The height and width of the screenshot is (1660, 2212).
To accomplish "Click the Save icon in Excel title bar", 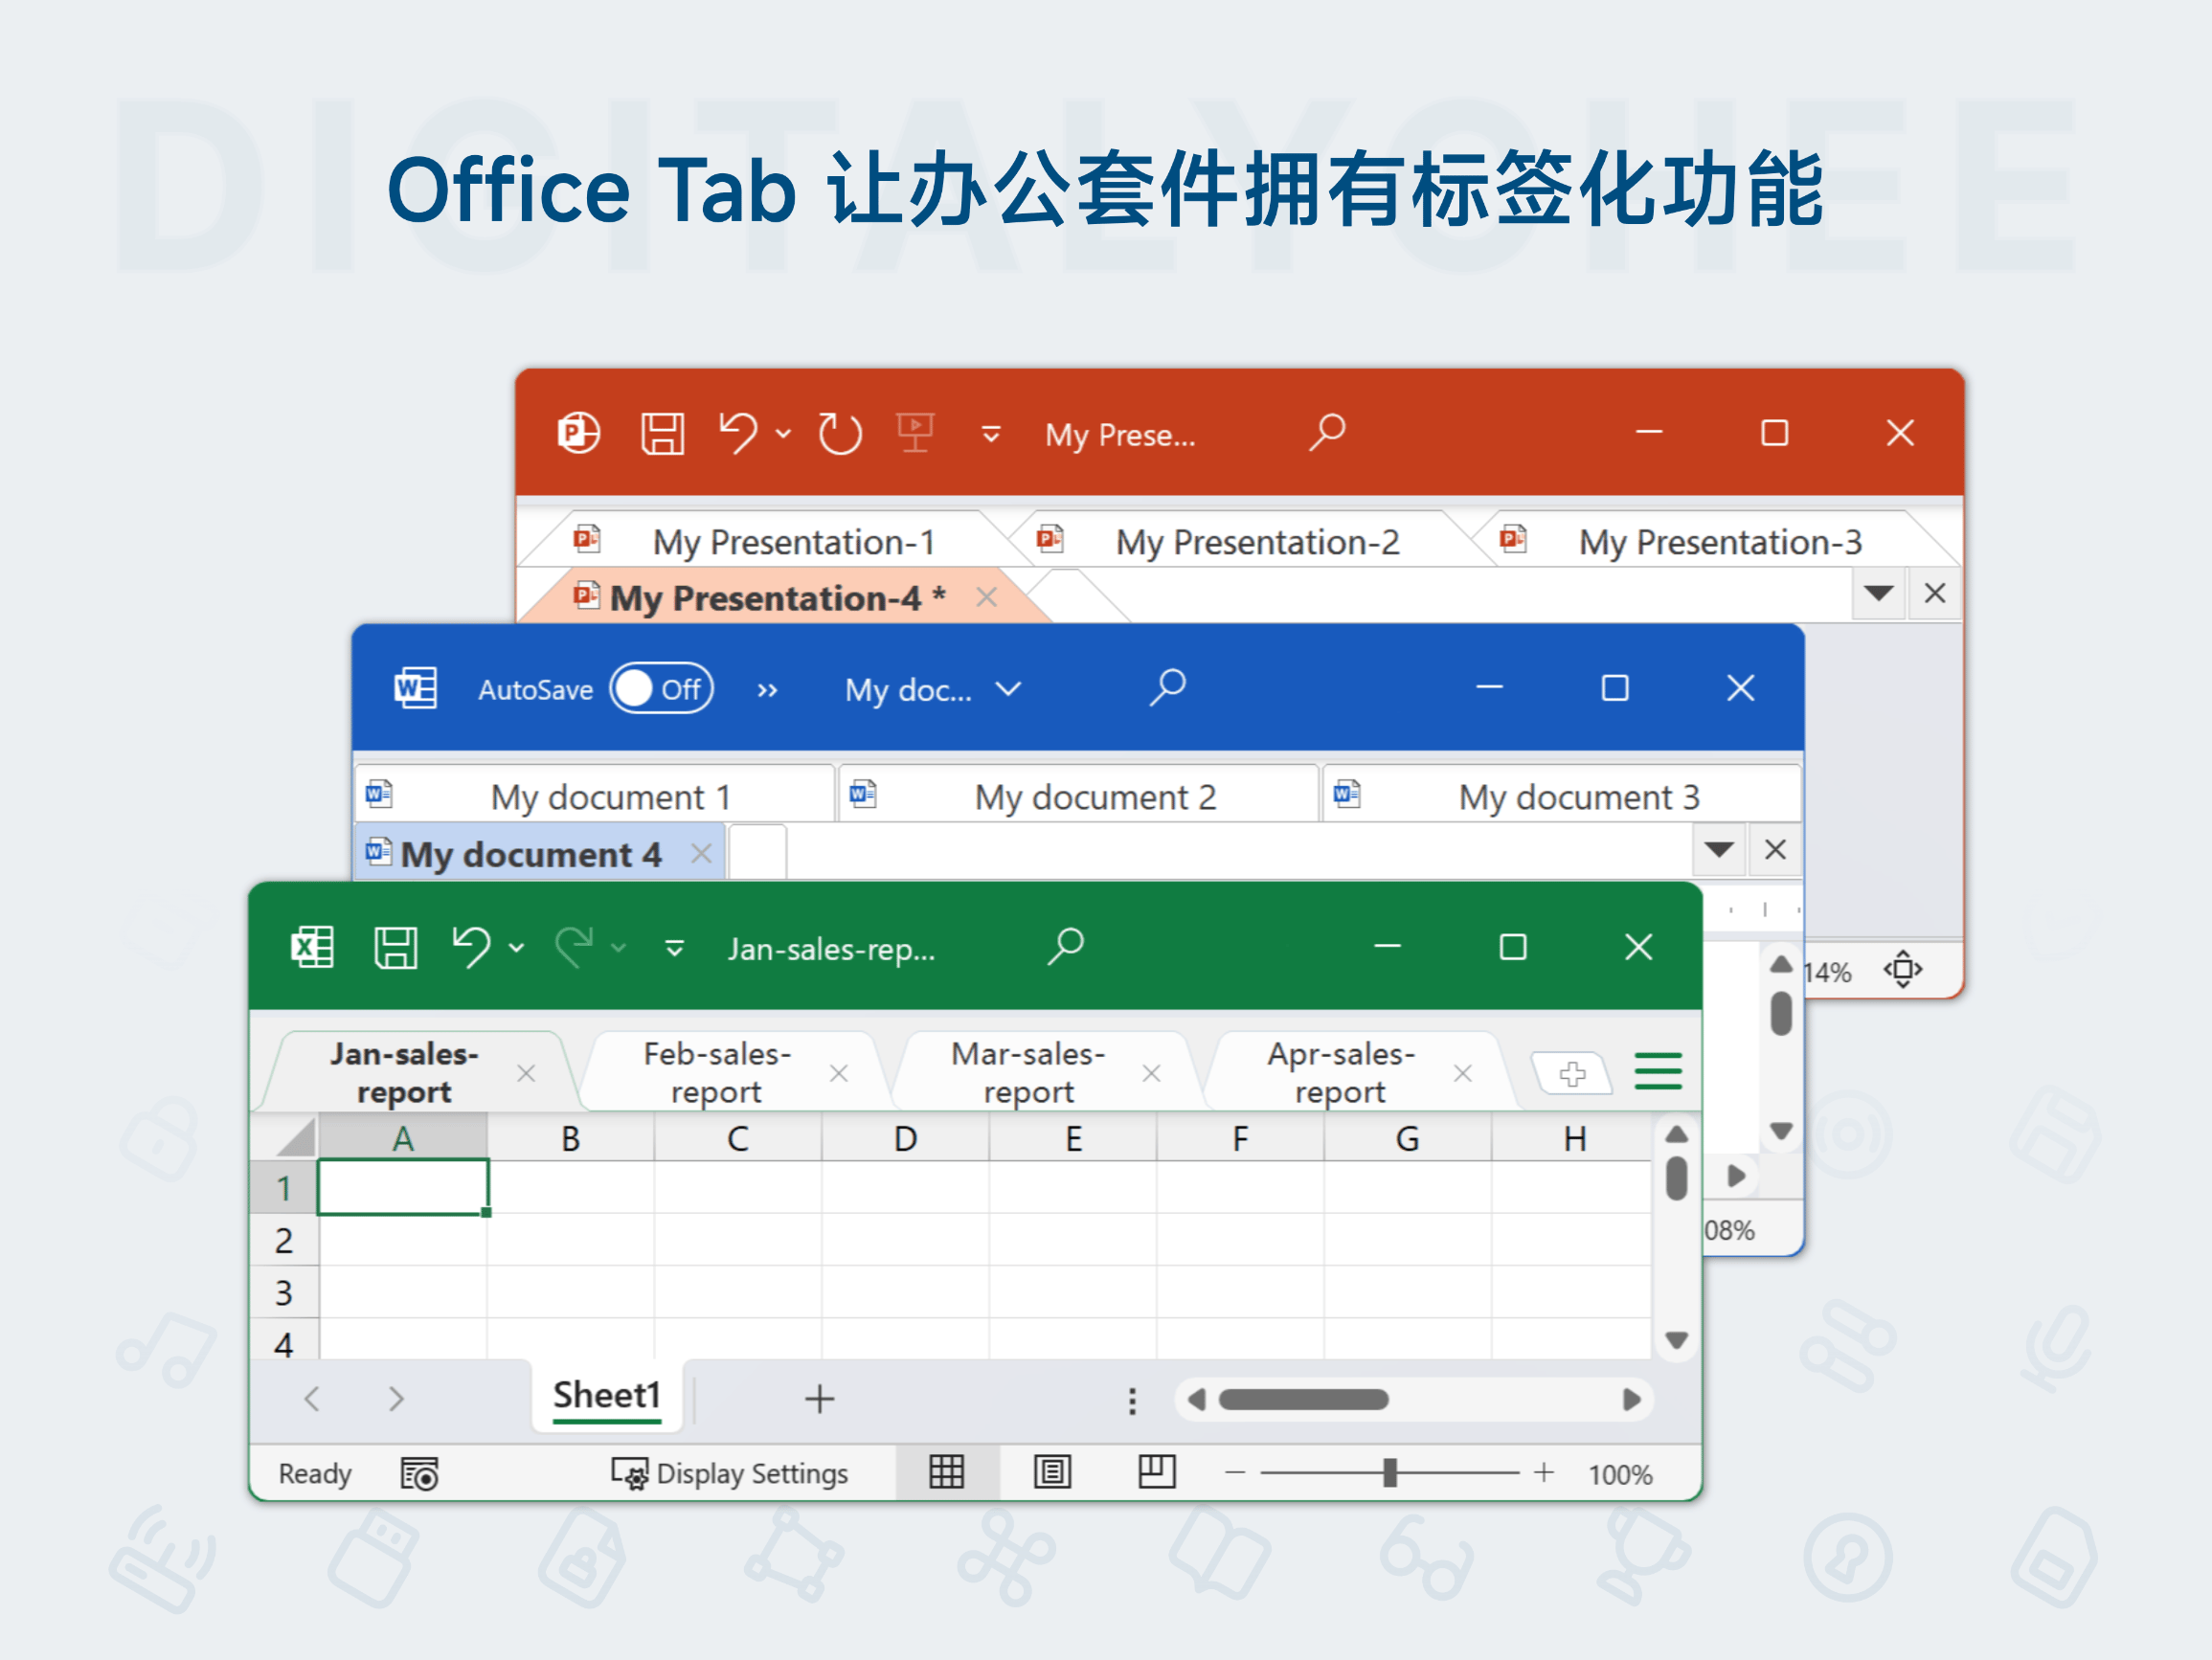I will tap(396, 947).
